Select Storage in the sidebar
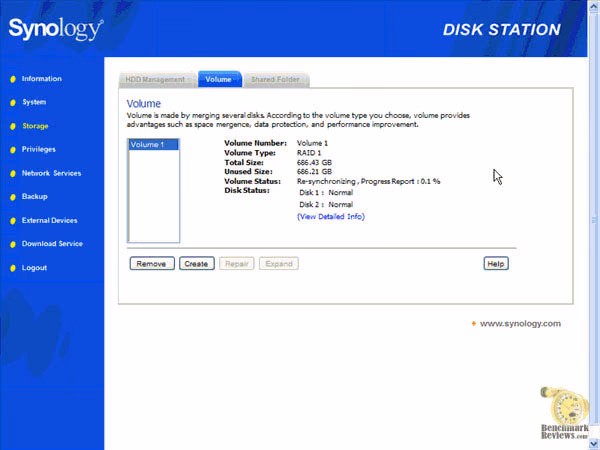This screenshot has height=450, width=600. coord(35,126)
